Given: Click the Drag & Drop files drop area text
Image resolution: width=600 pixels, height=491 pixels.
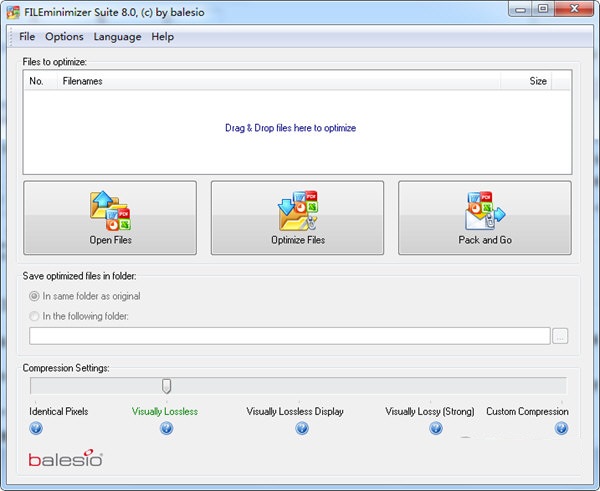Looking at the screenshot, I should [x=290, y=128].
